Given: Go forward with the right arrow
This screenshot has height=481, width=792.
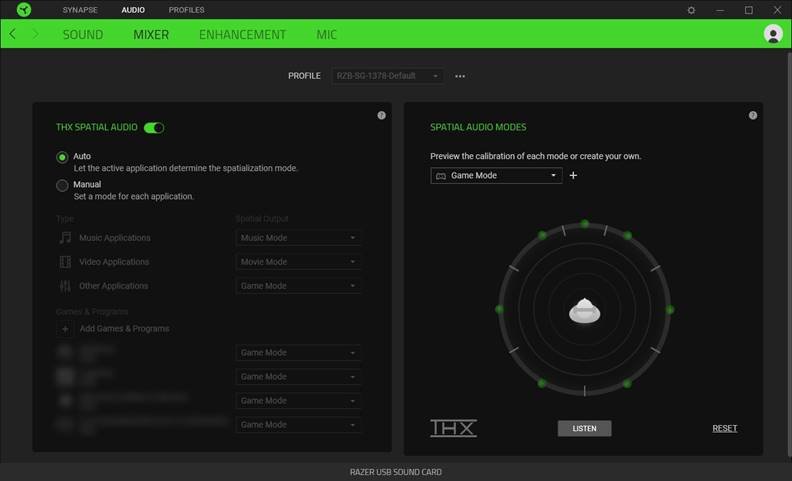Looking at the screenshot, I should click(35, 34).
